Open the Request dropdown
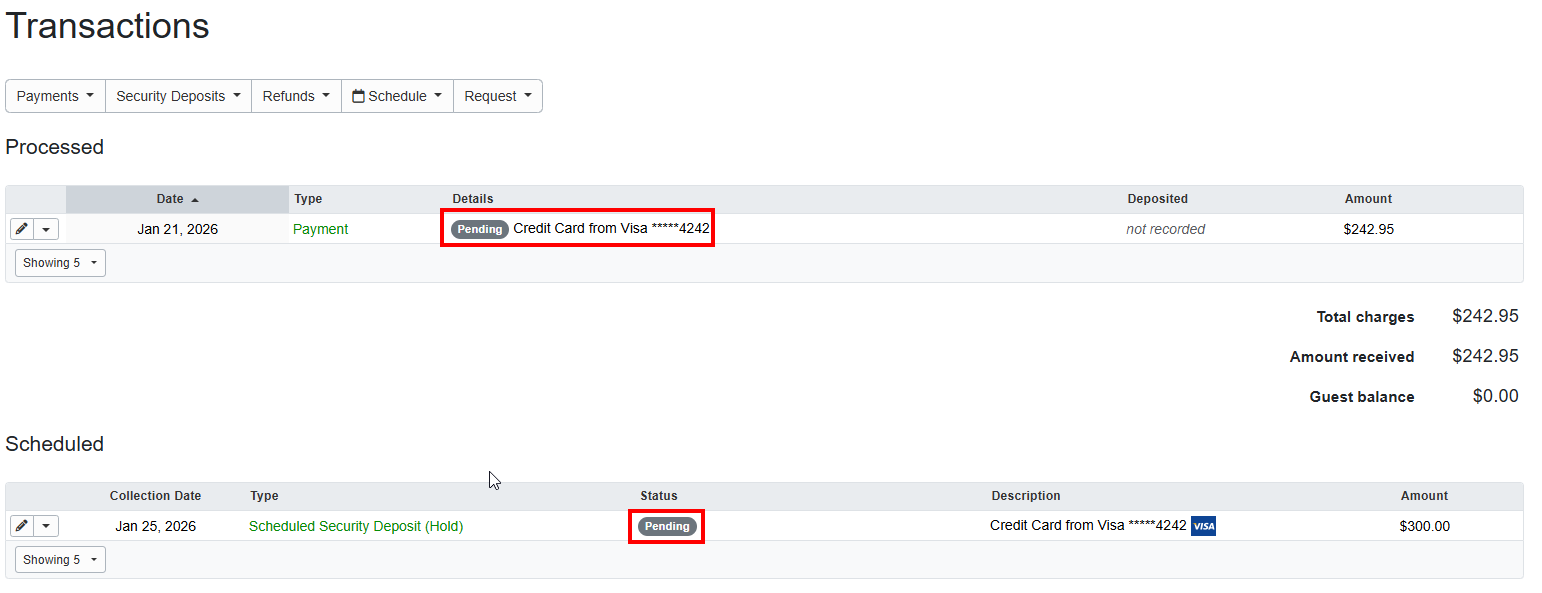1542x593 pixels. (497, 95)
